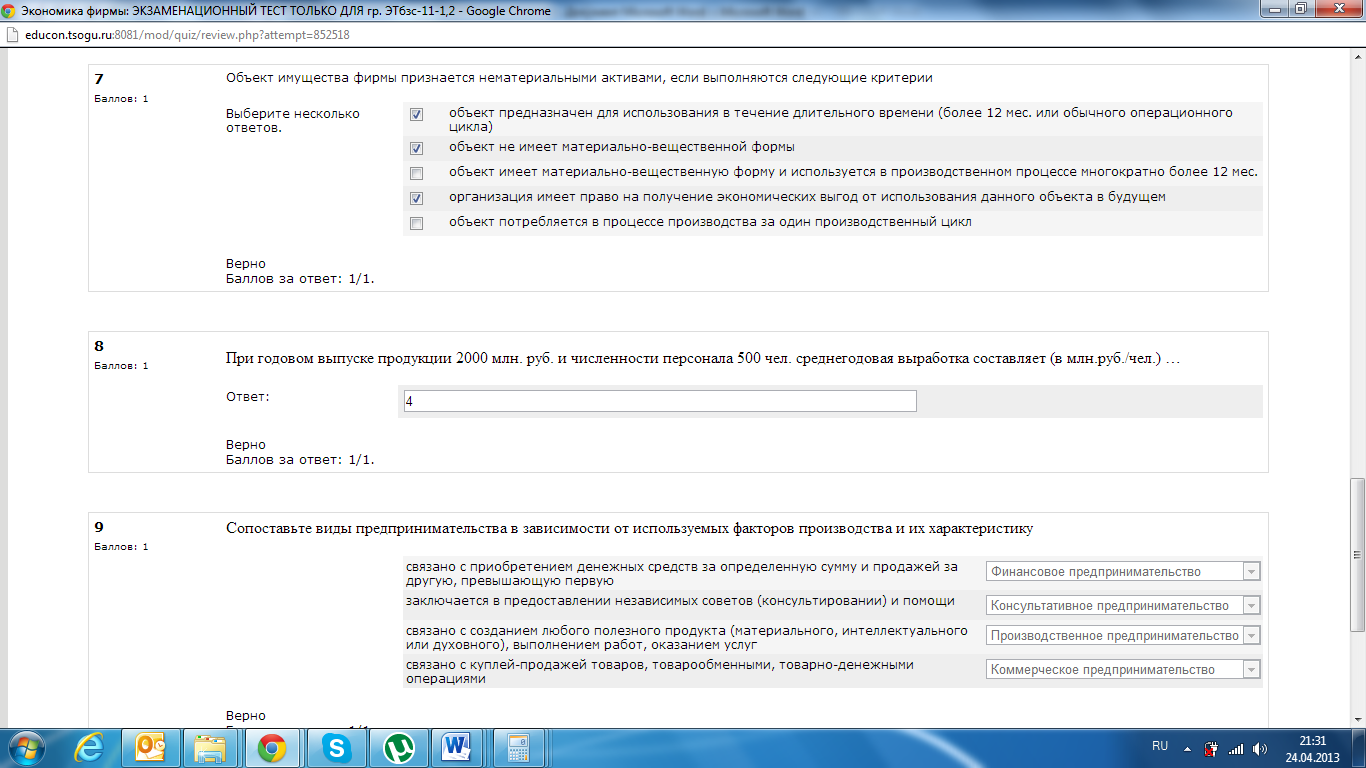Click question 8 text about годовом выпуске
Image resolution: width=1366 pixels, height=768 pixels.
(704, 358)
